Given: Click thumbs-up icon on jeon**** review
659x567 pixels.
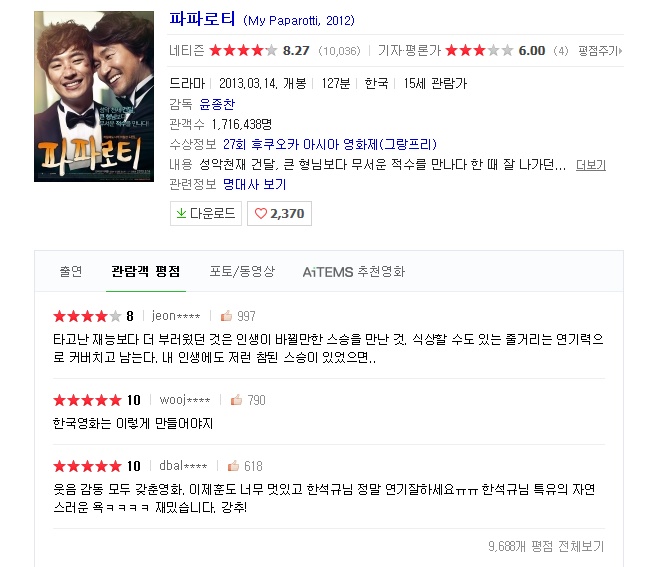Looking at the screenshot, I should tap(226, 316).
